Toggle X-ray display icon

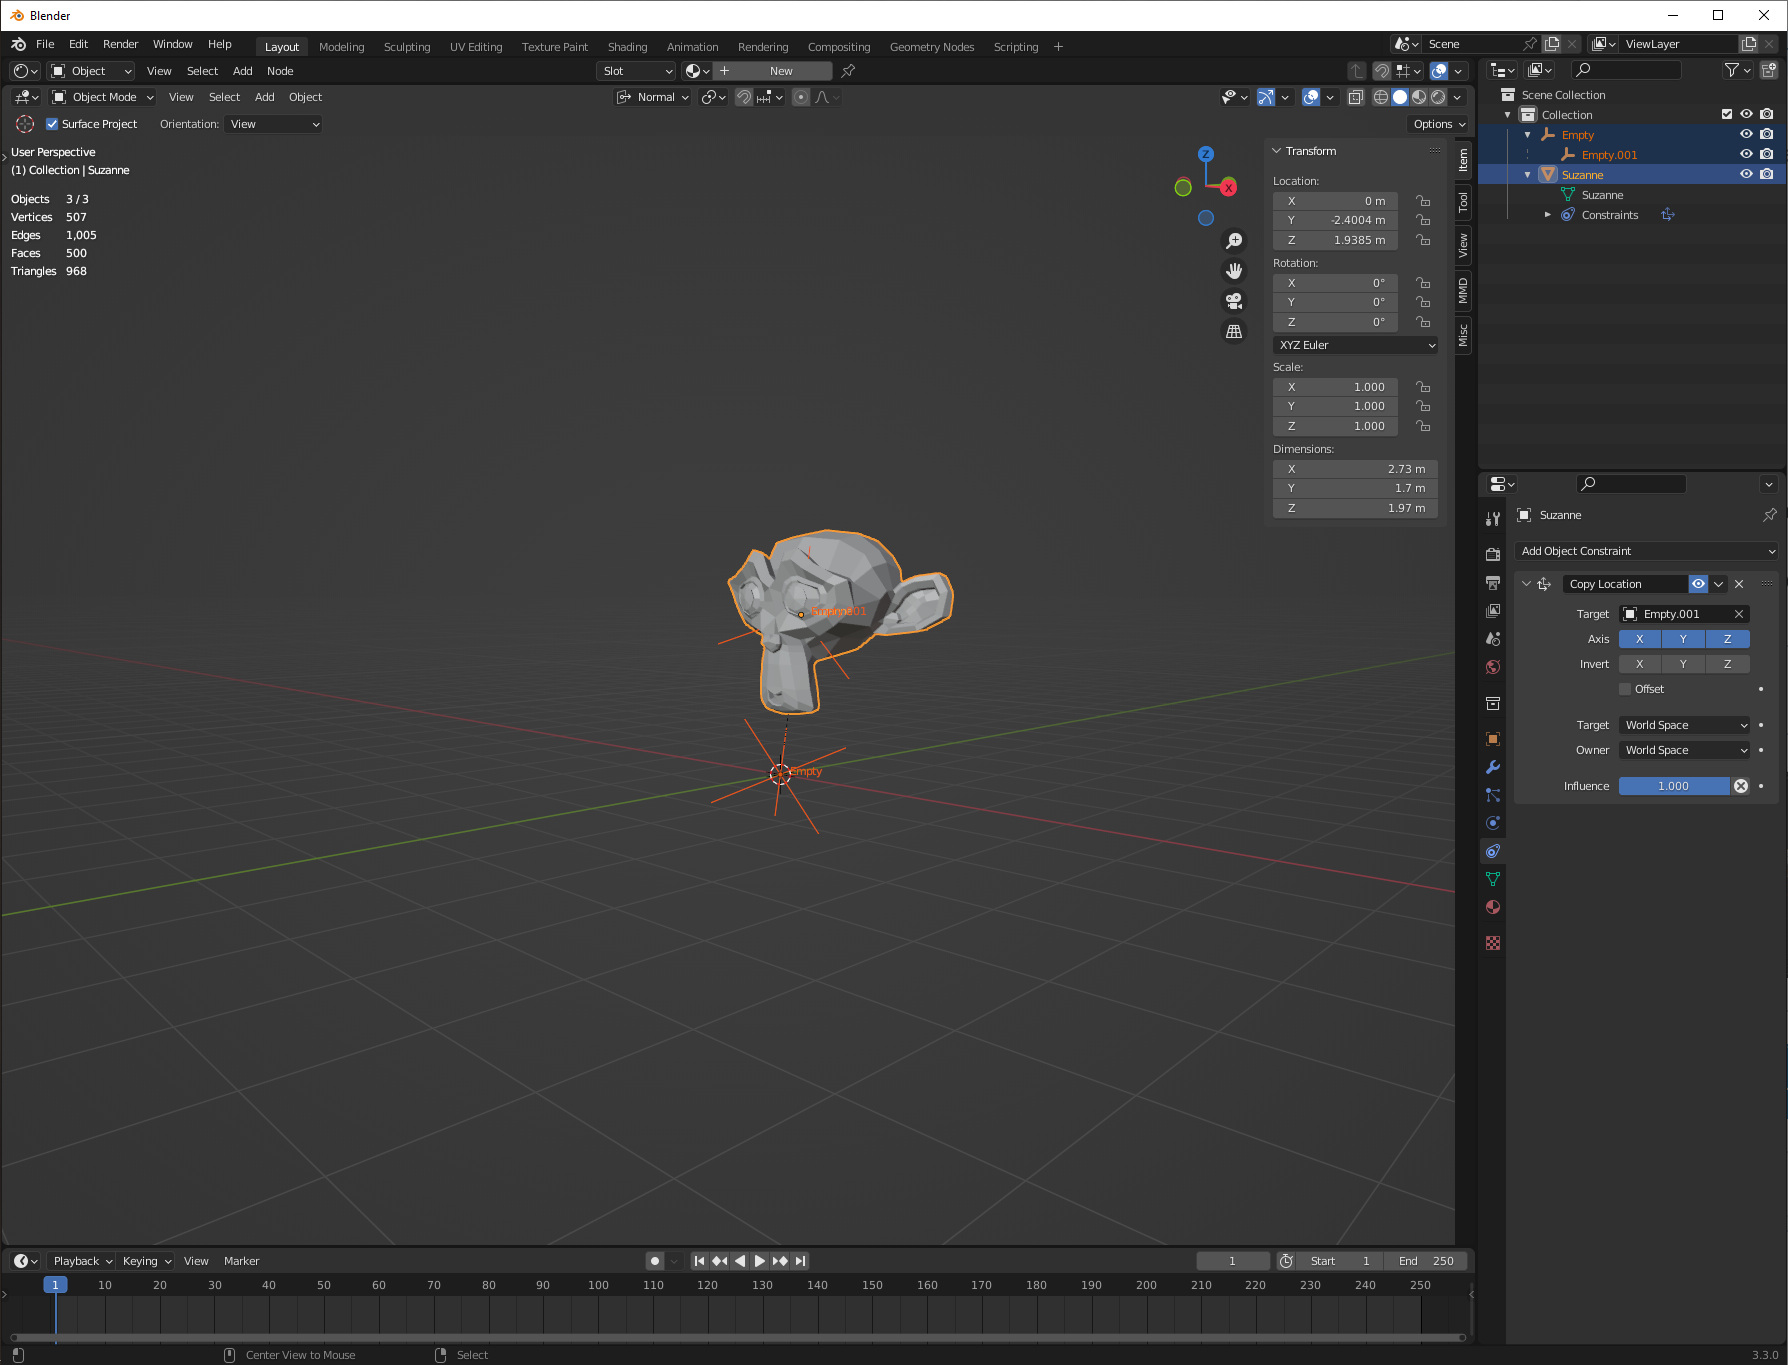(1355, 97)
